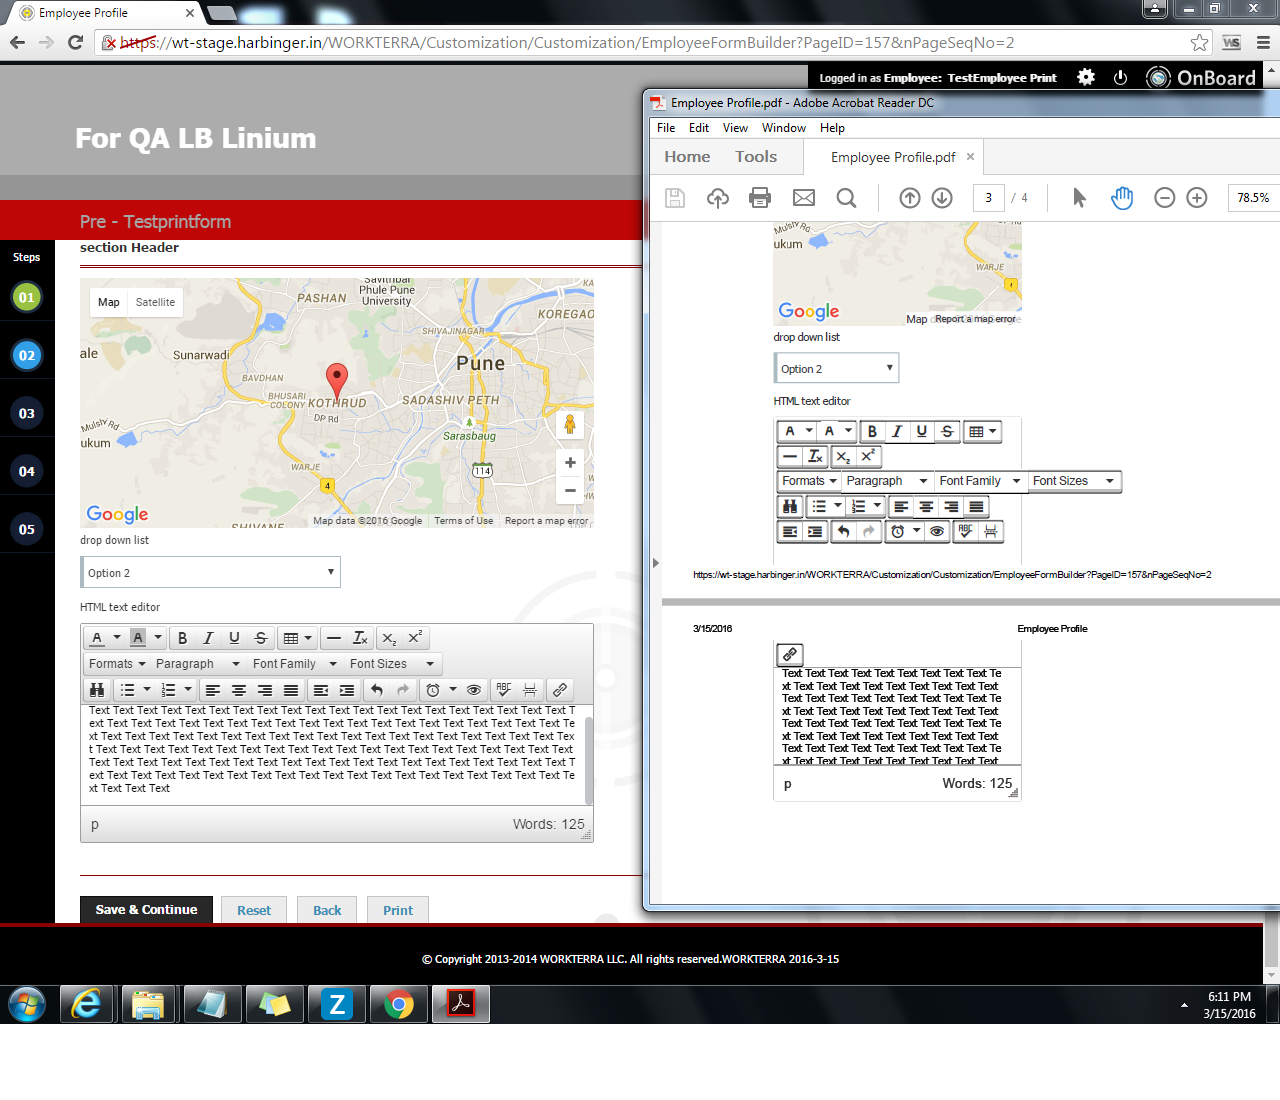Toggle italic in the web page HTML editor
This screenshot has height=1100, width=1280.
point(208,638)
